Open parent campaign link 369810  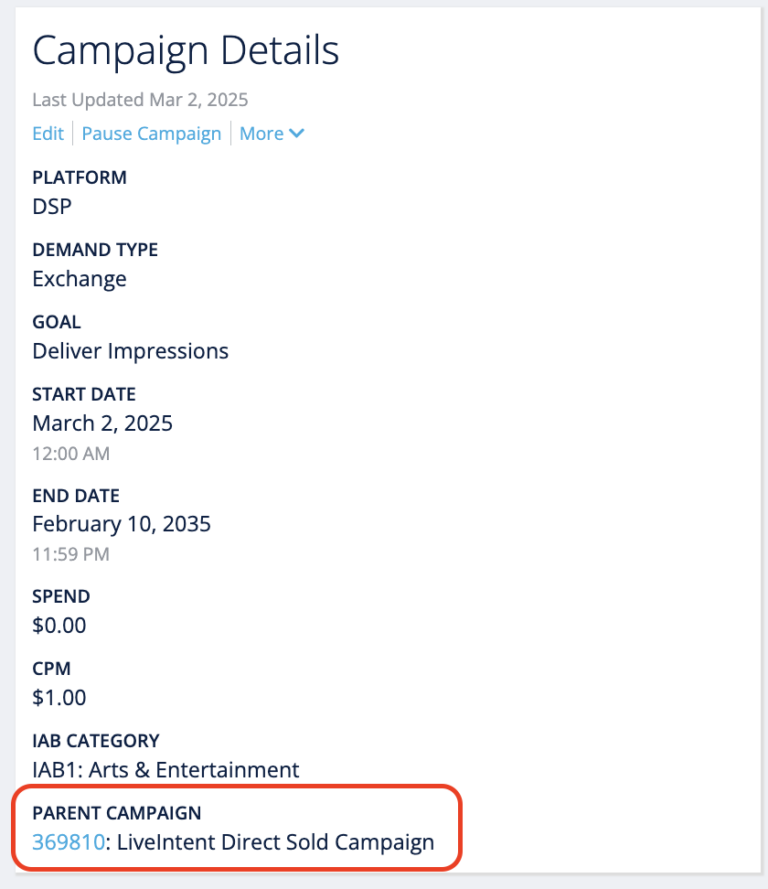pyautogui.click(x=66, y=842)
